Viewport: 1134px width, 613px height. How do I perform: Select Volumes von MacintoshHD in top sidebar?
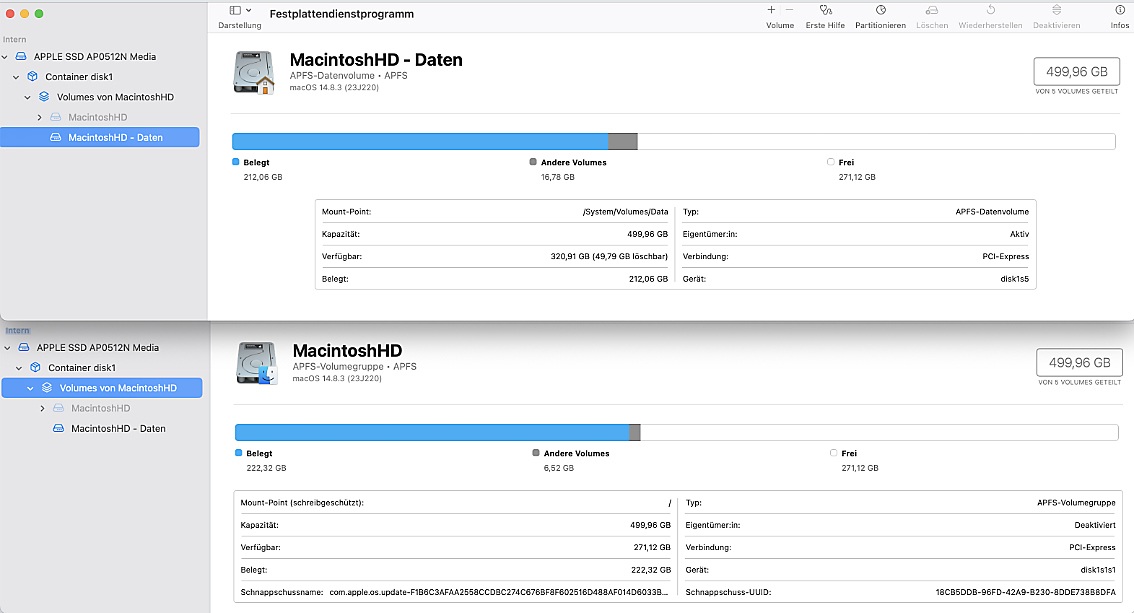point(115,97)
